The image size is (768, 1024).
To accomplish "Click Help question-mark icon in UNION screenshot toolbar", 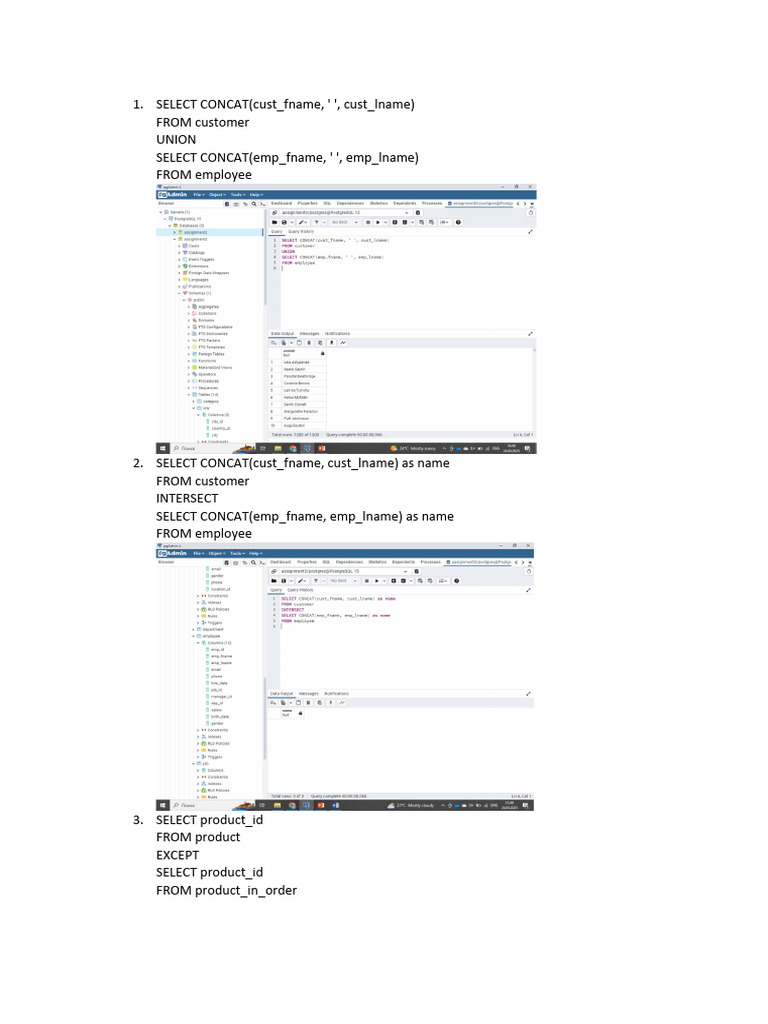I will [458, 222].
